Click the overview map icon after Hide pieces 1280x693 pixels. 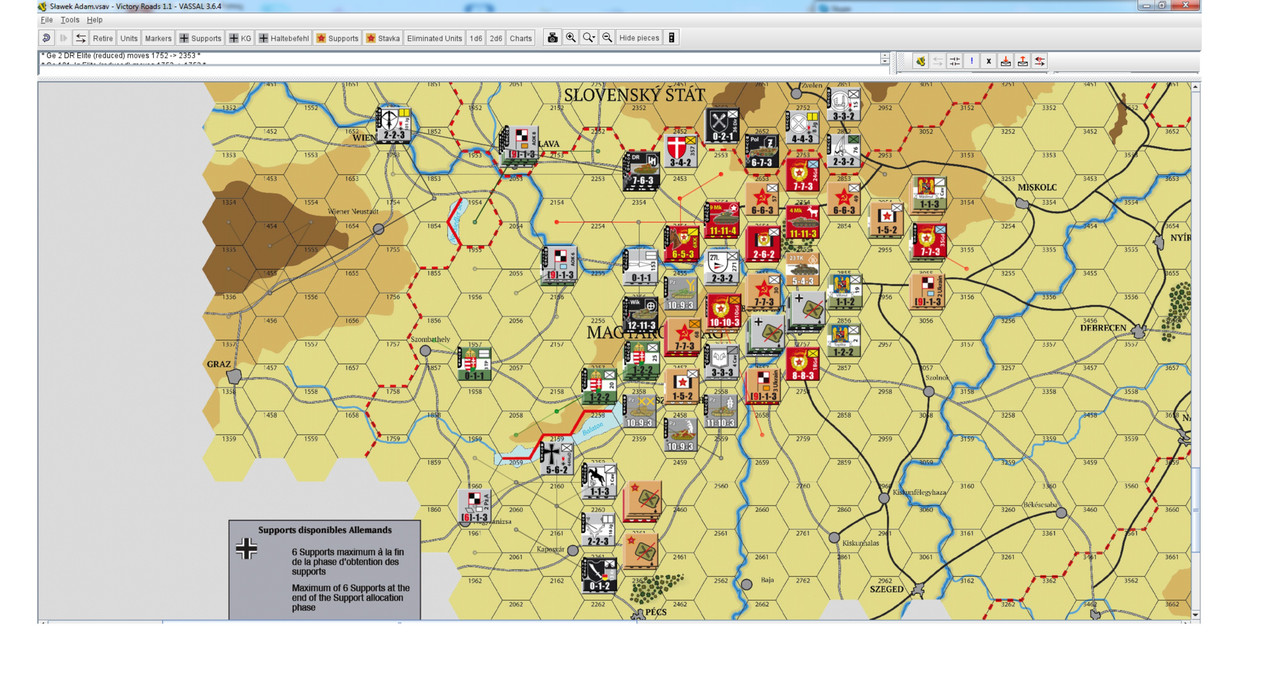[x=672, y=38]
